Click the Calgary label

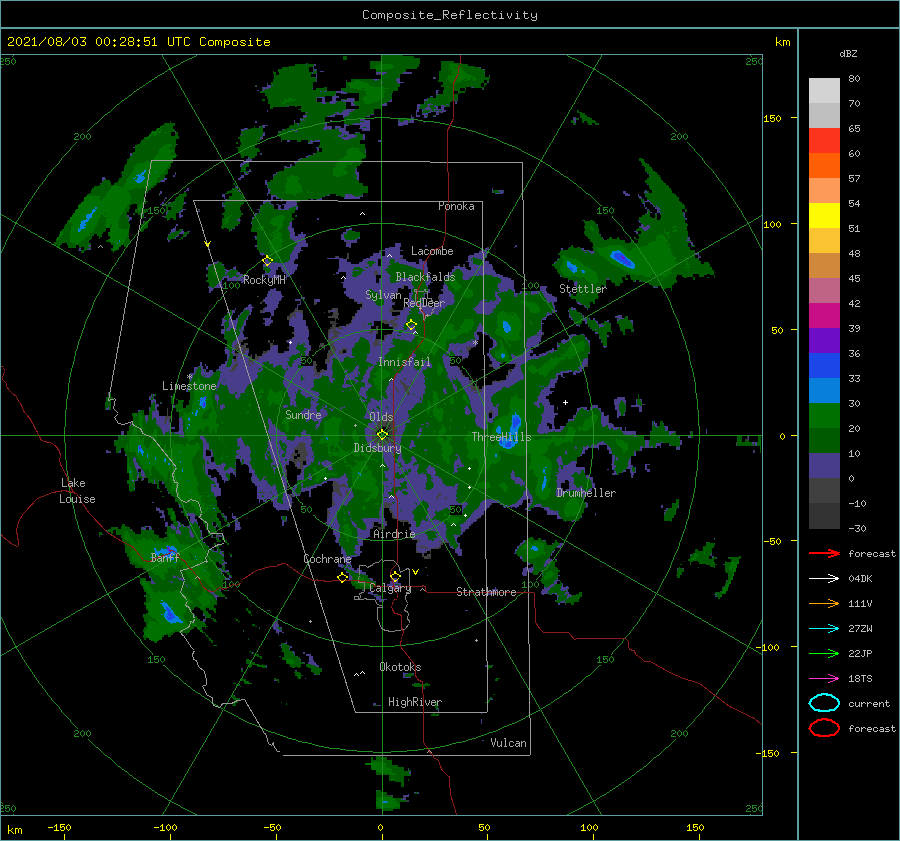[390, 588]
